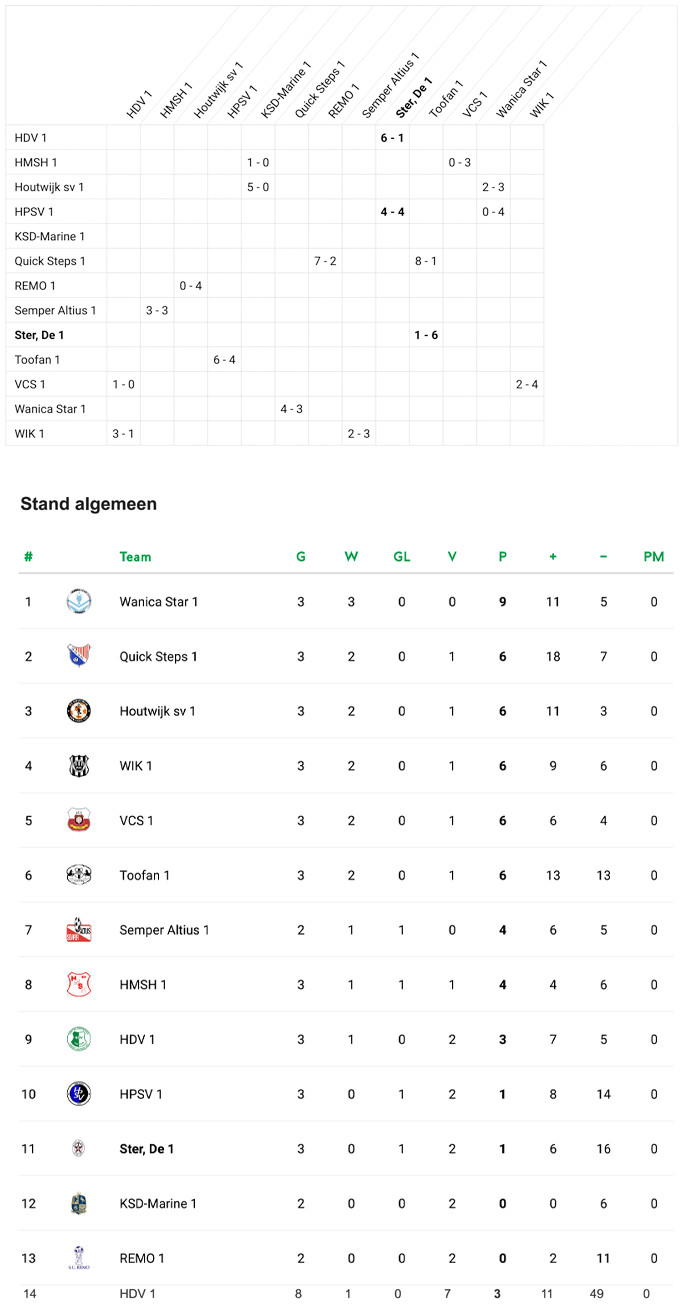The height and width of the screenshot is (1311, 684).
Task: Click the Wanica Star 1 club logo
Action: pos(79,602)
